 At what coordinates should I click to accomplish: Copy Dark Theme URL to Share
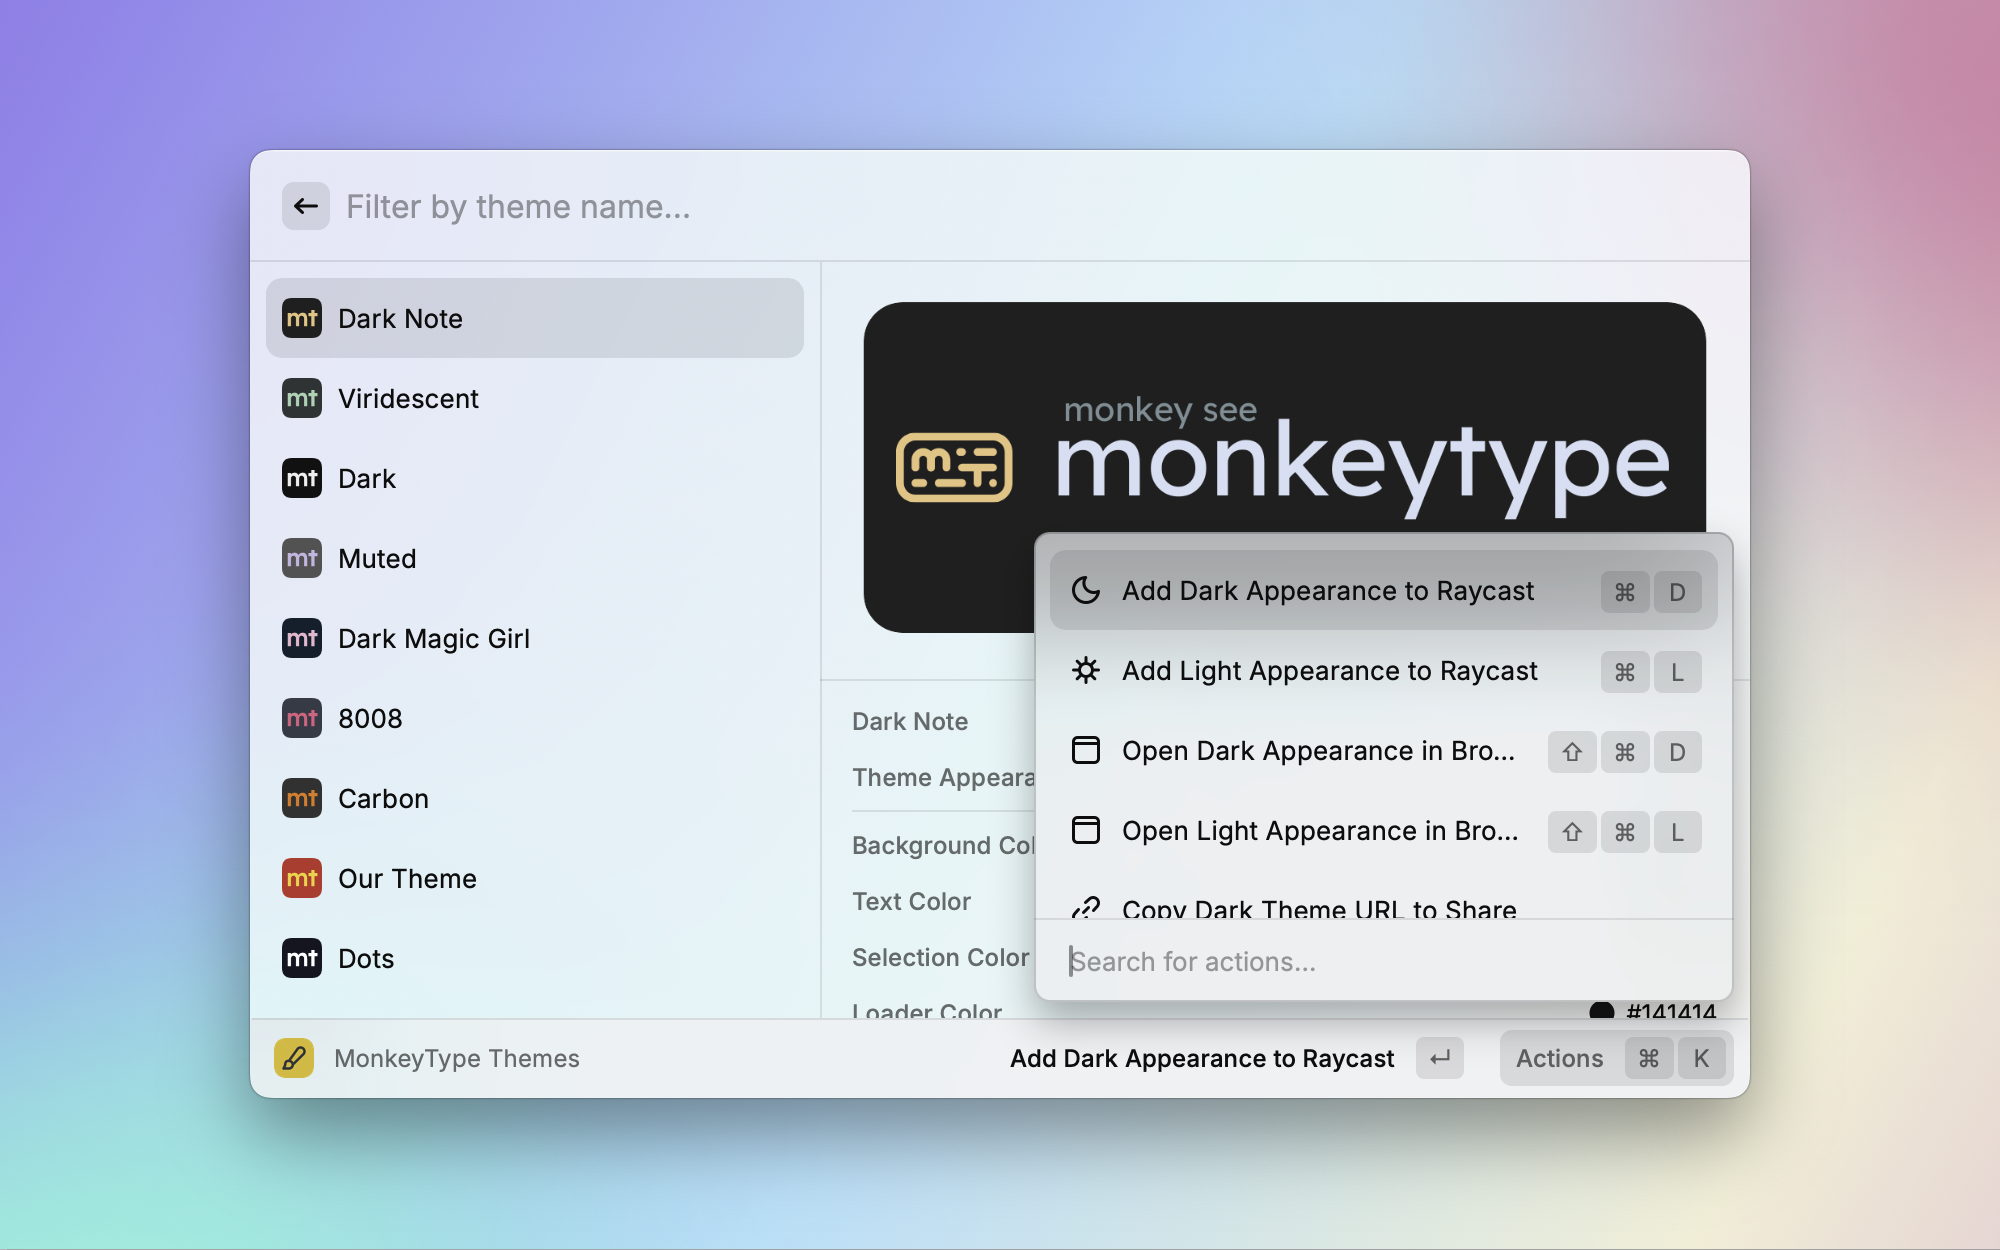click(1320, 910)
